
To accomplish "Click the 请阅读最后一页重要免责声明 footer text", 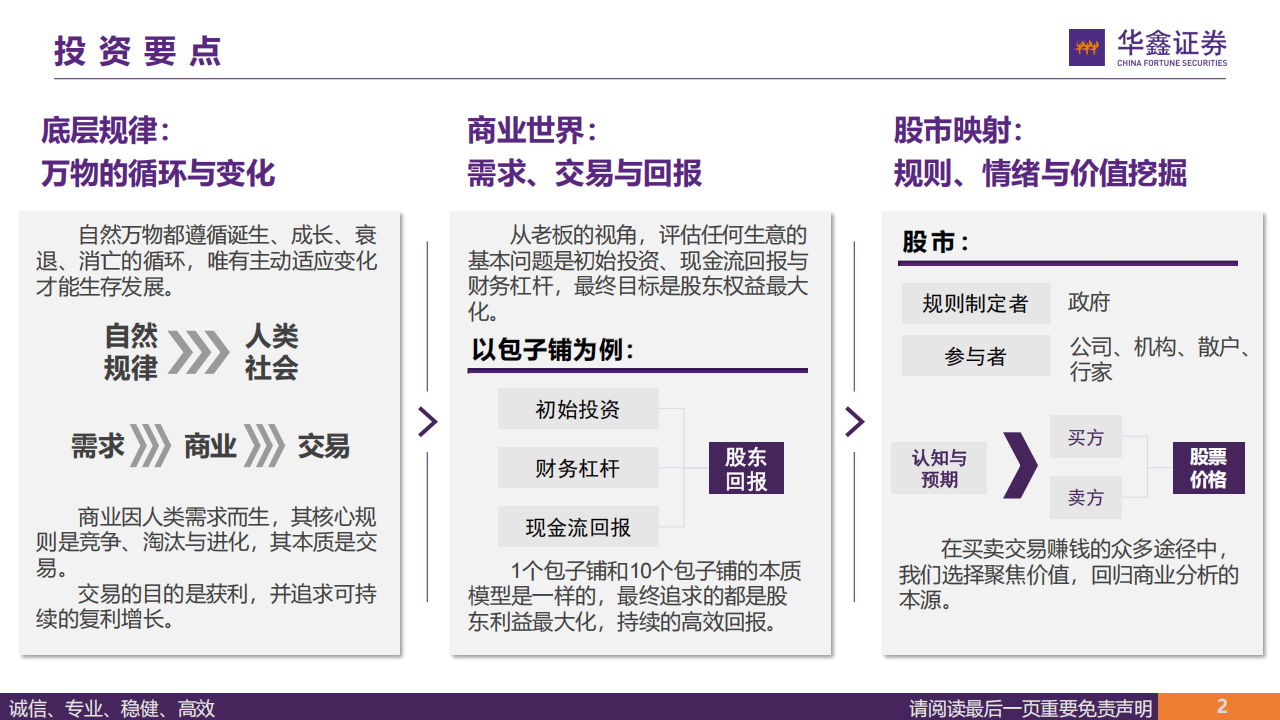I will (x=1029, y=708).
